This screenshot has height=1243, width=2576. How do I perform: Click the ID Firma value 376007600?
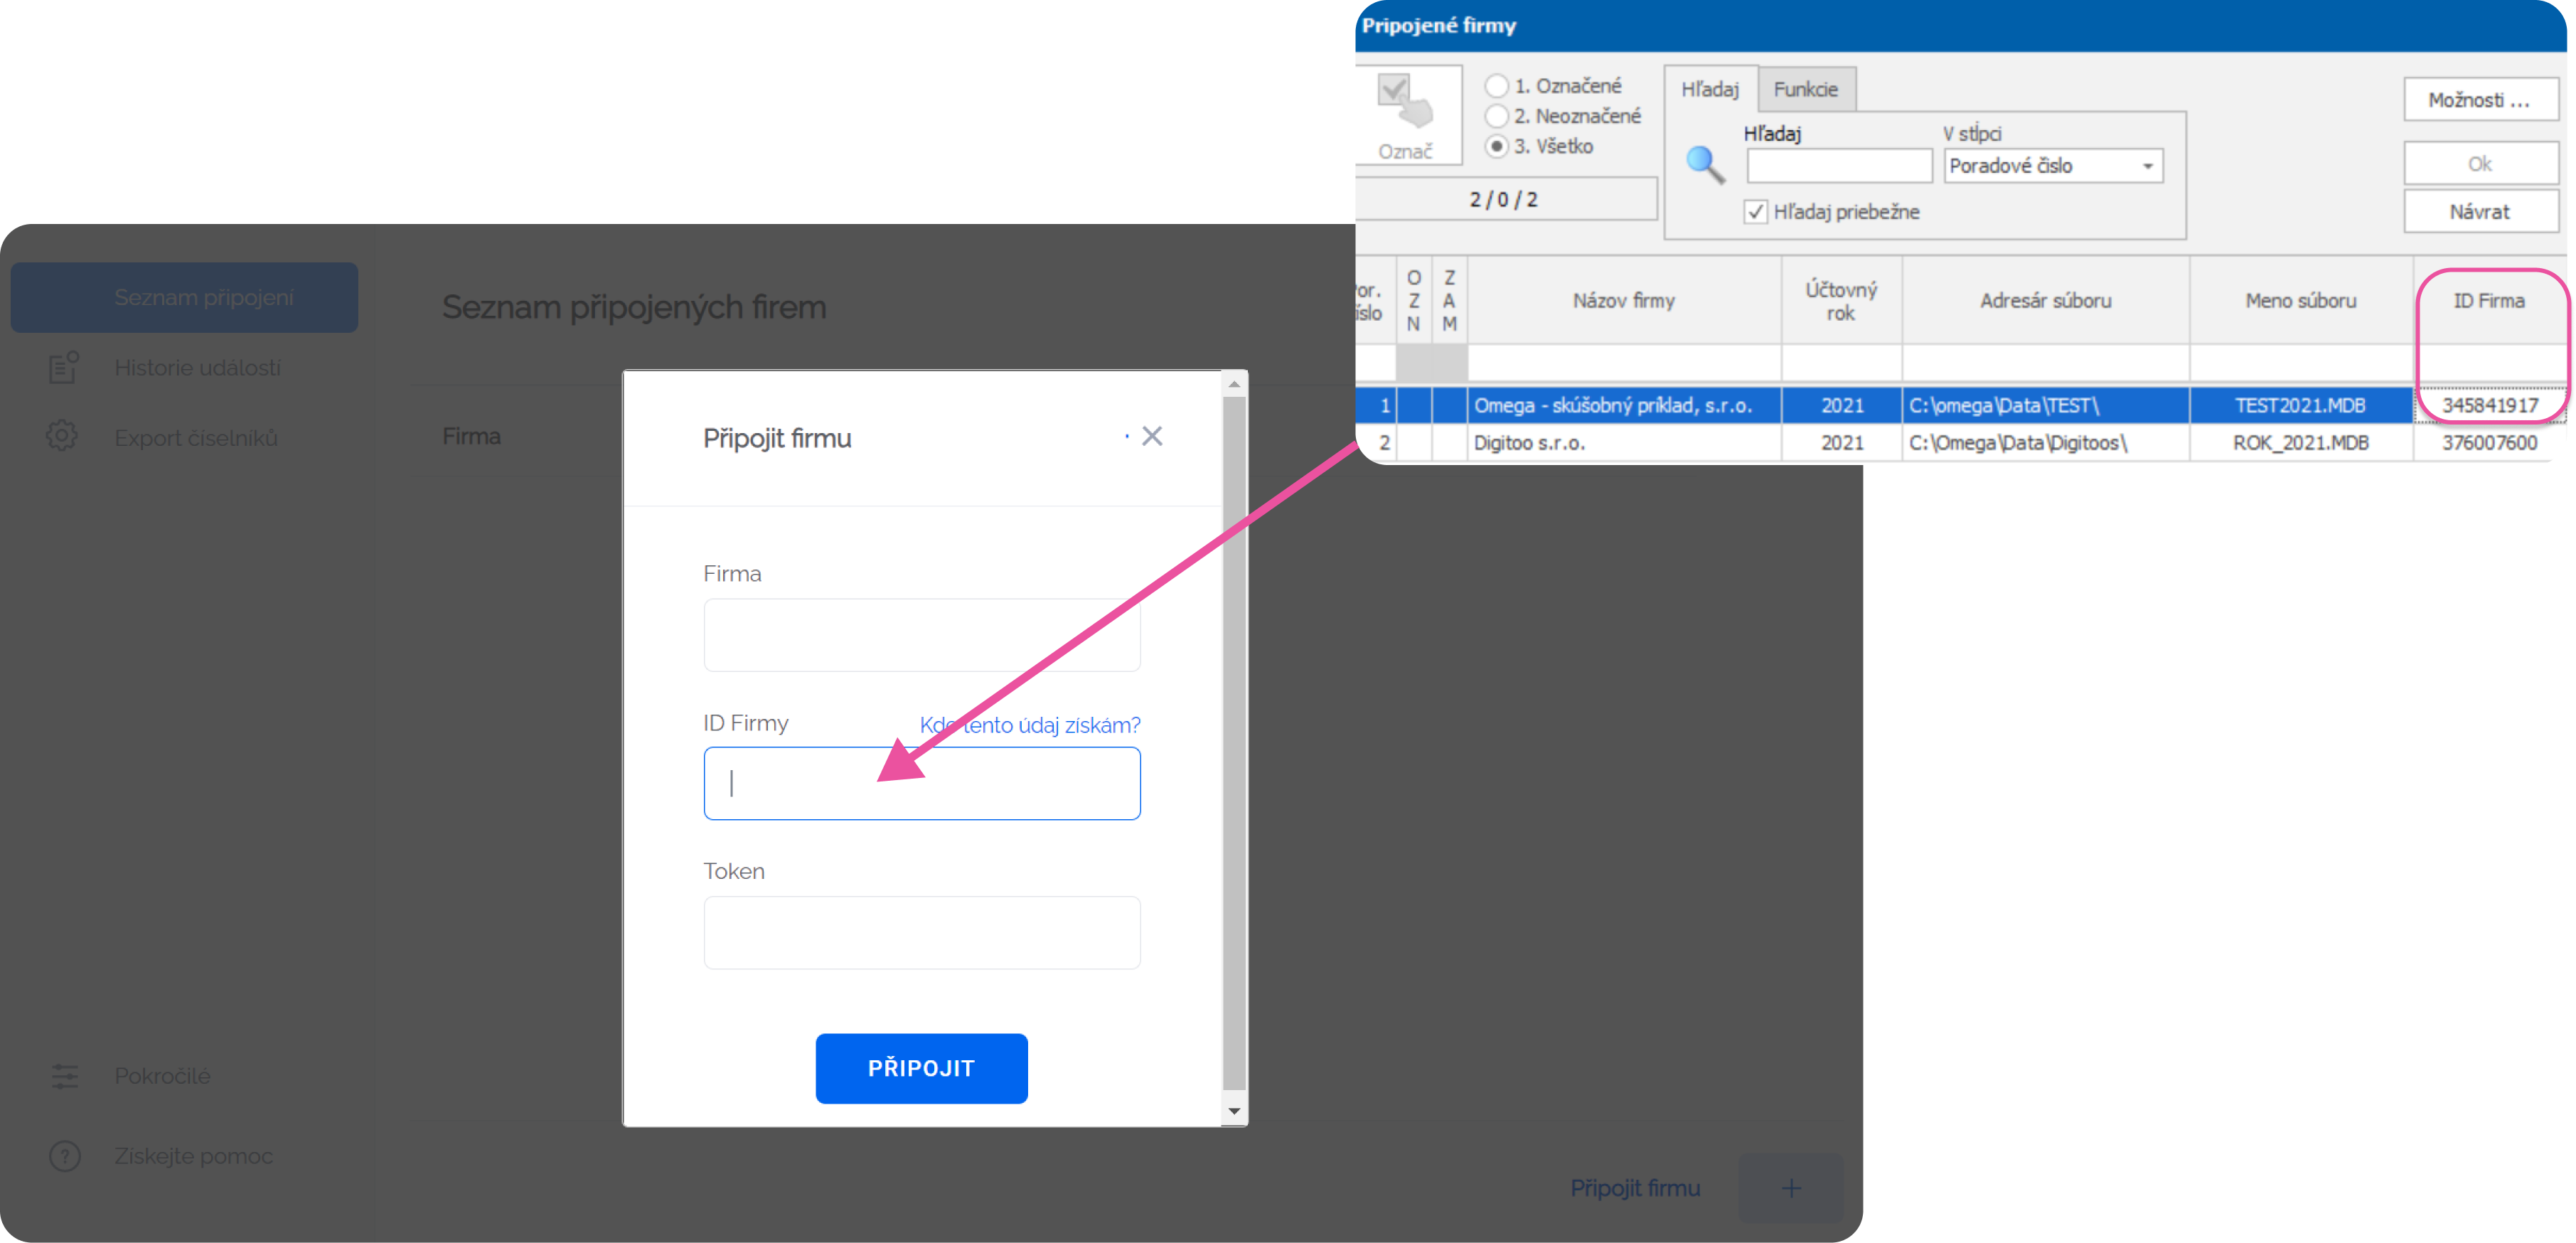(x=2489, y=442)
